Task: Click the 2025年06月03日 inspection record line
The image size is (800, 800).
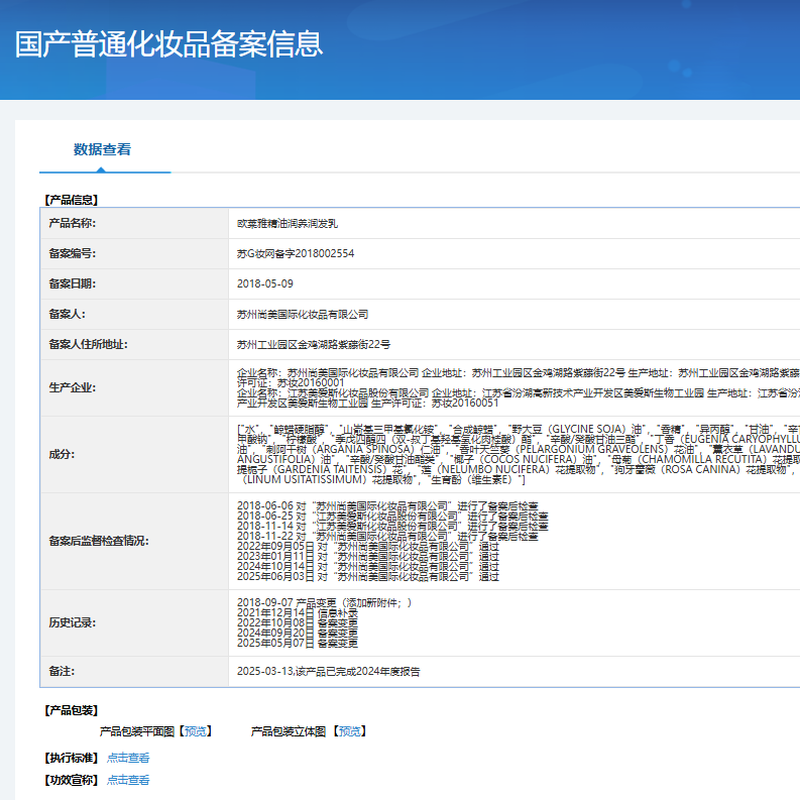Action: (367, 577)
